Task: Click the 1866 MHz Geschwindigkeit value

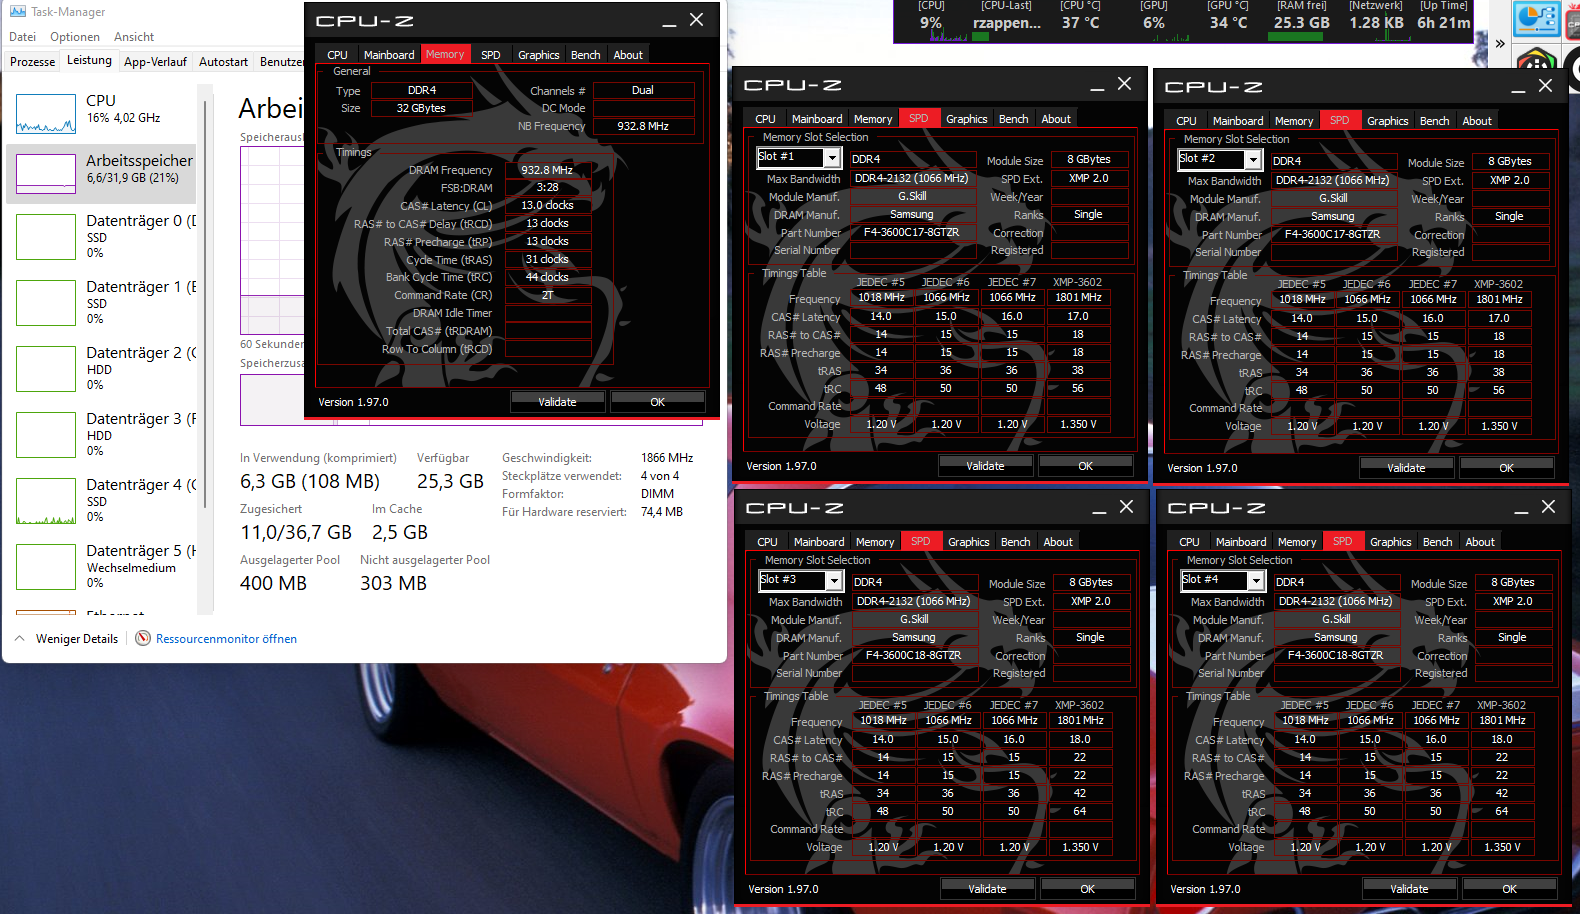Action: [667, 458]
